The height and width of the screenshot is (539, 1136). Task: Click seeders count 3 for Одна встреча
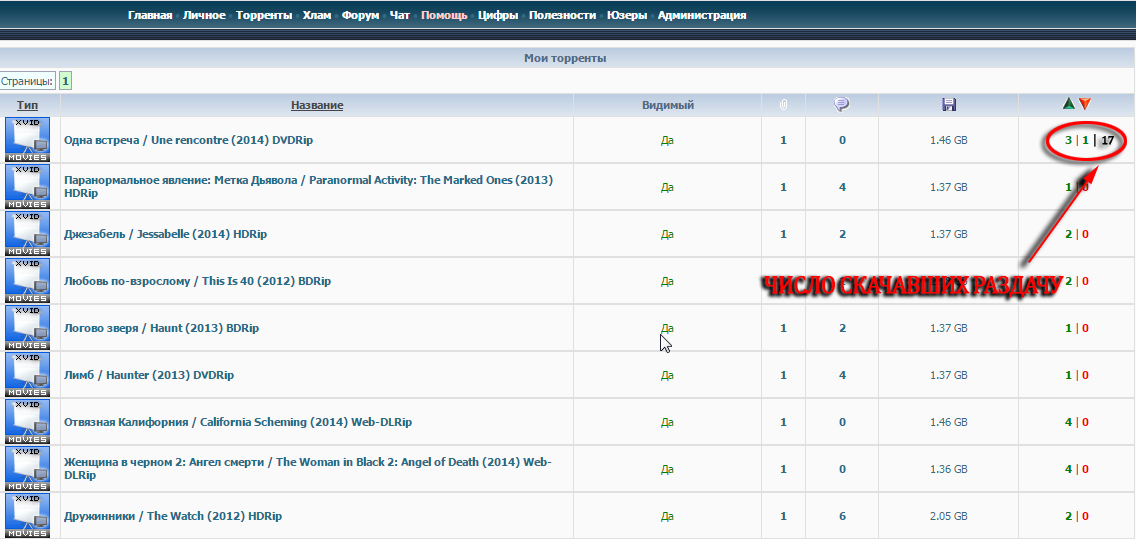1069,140
